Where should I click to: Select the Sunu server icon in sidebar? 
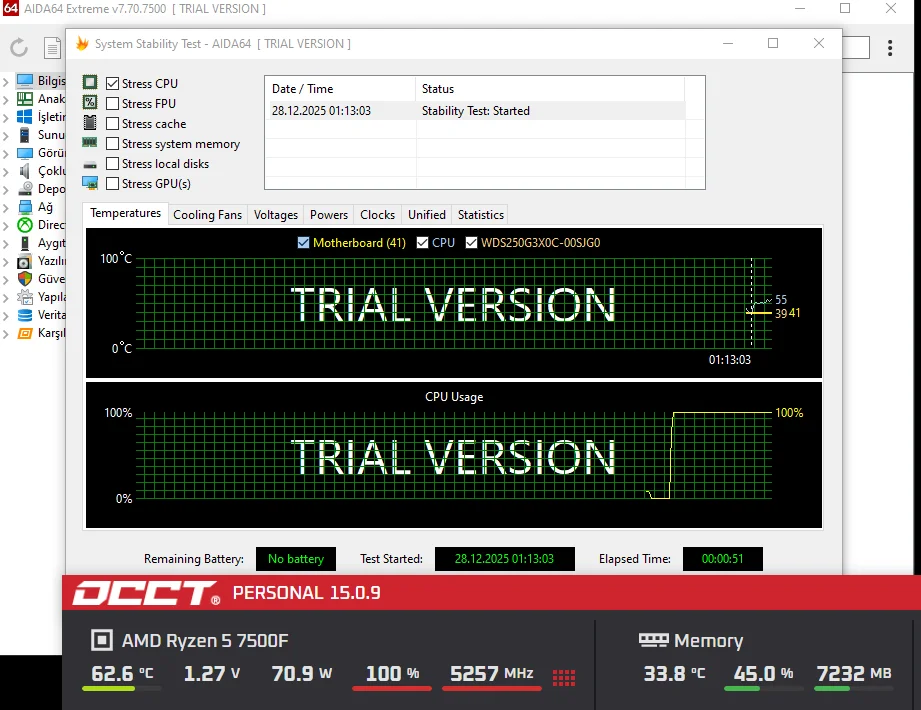click(x=25, y=135)
